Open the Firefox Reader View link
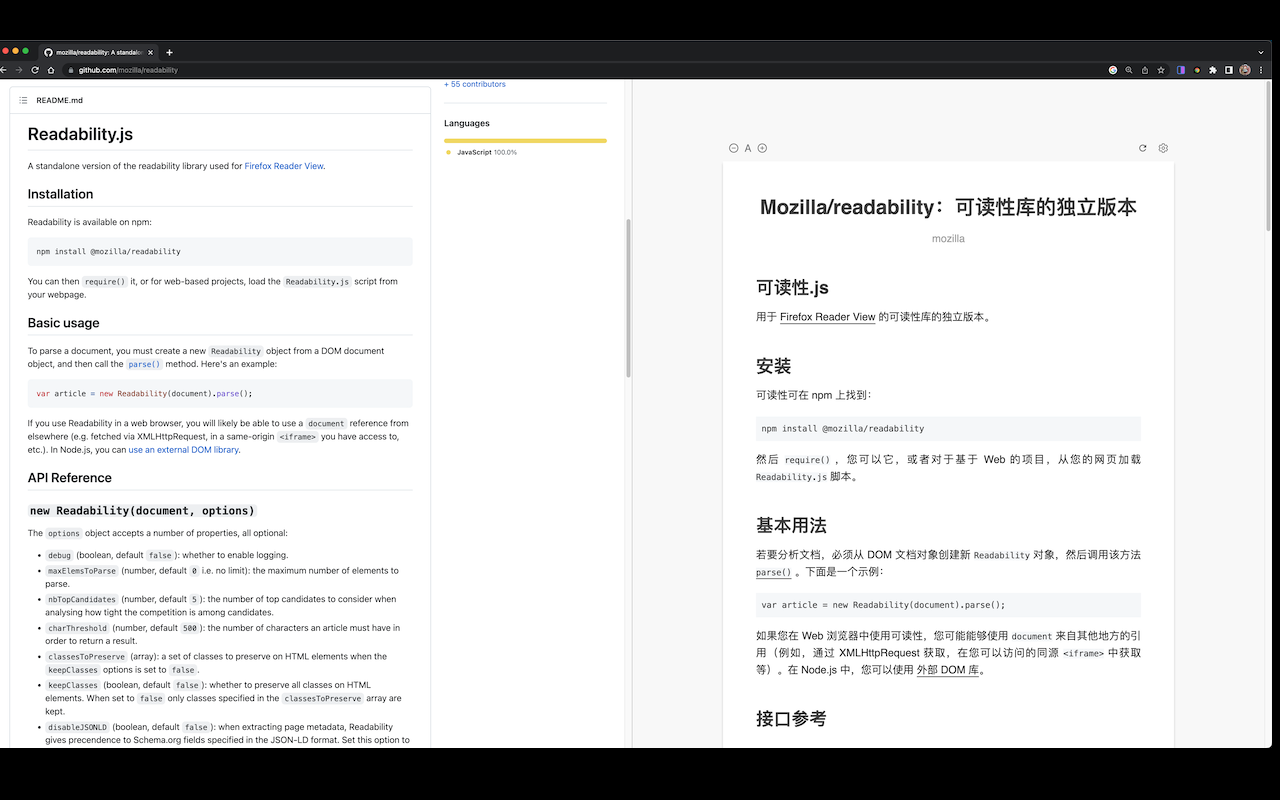Viewport: 1280px width, 800px height. tap(283, 166)
